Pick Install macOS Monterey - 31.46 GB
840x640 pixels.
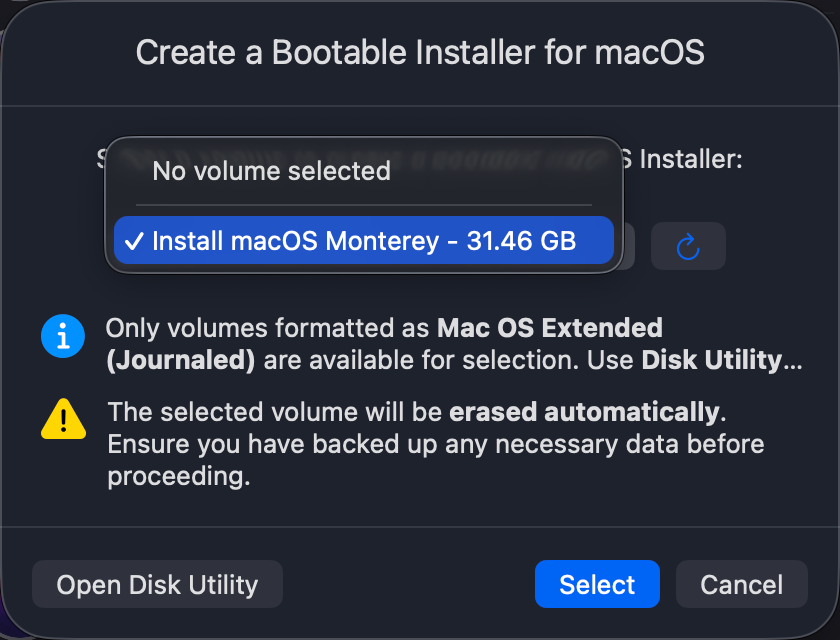click(x=363, y=241)
